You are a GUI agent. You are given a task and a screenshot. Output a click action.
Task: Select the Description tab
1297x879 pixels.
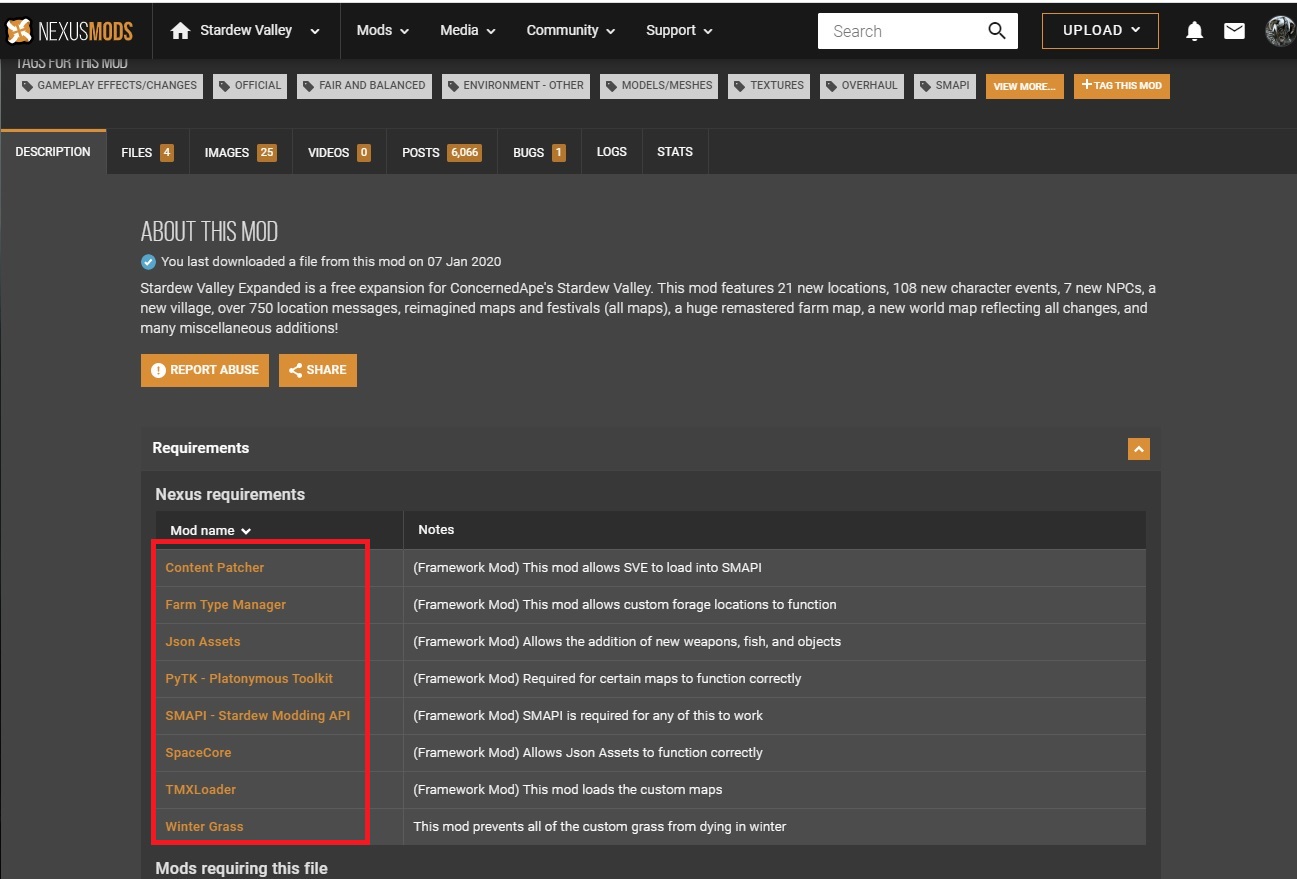pyautogui.click(x=53, y=152)
